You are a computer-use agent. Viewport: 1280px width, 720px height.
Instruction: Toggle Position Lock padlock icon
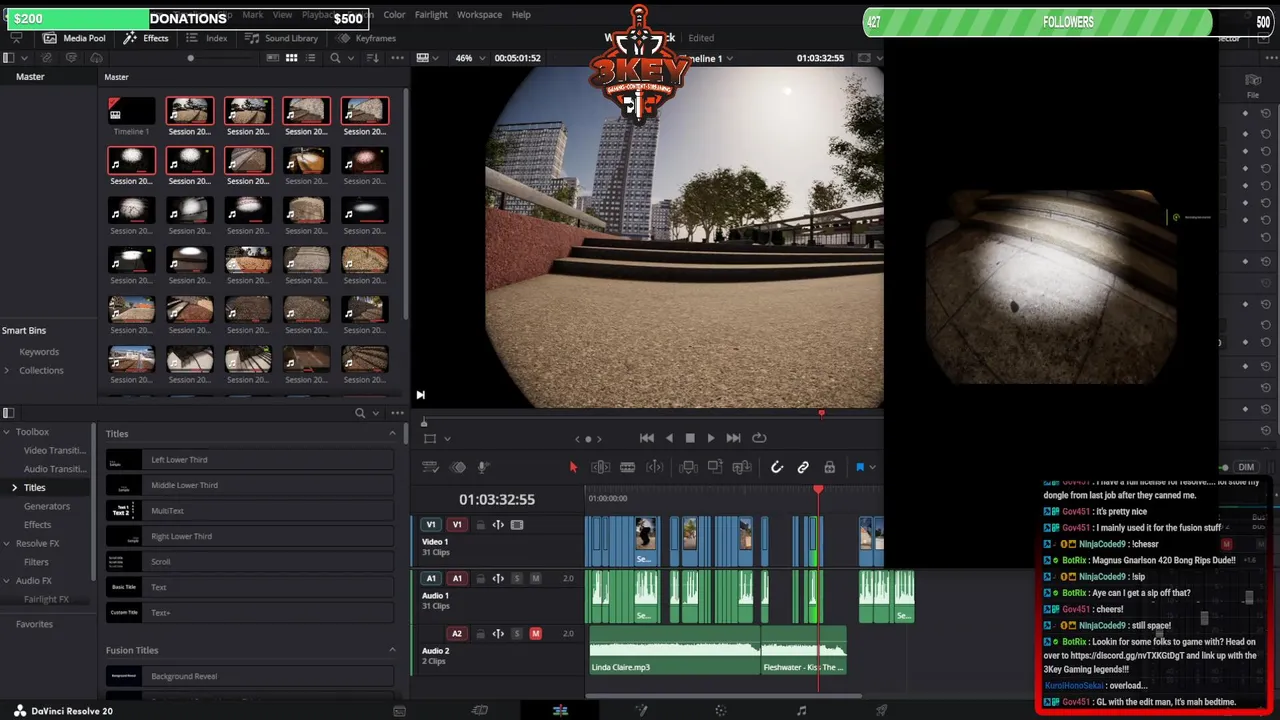point(829,467)
